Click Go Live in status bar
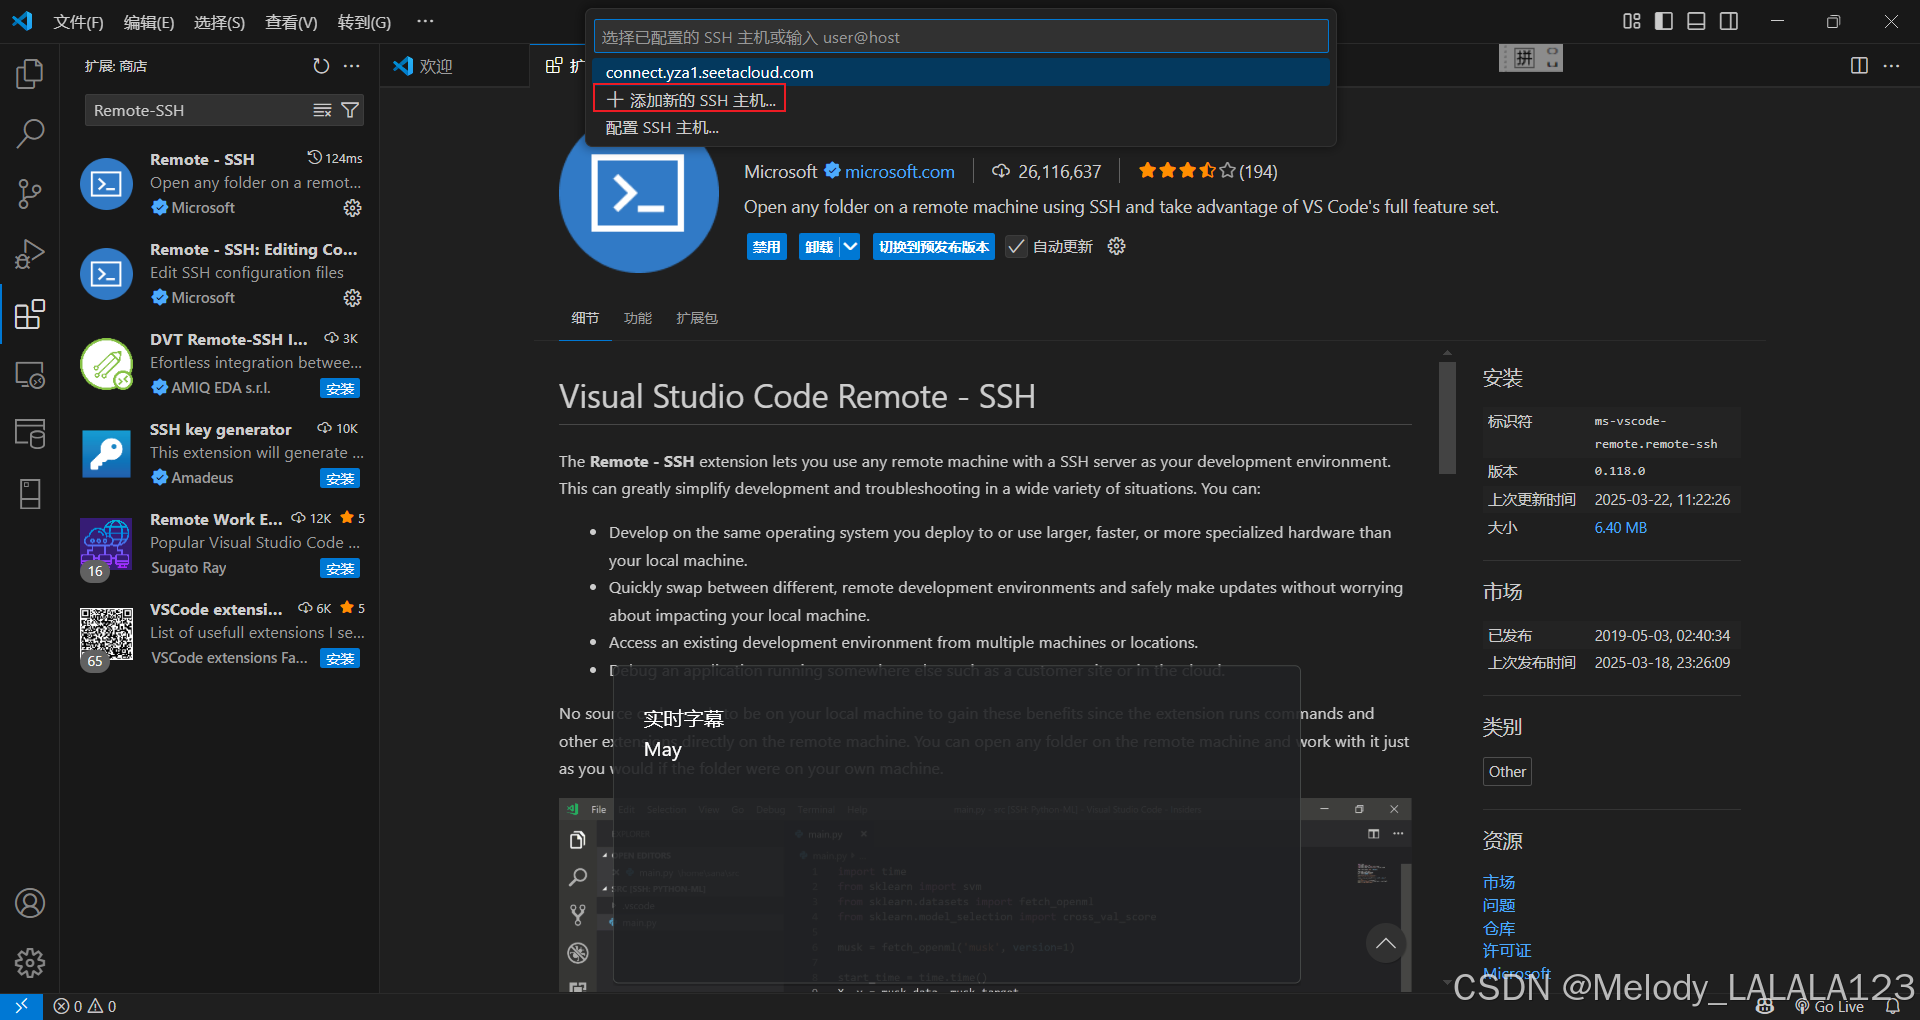1920x1020 pixels. pos(1830,1006)
